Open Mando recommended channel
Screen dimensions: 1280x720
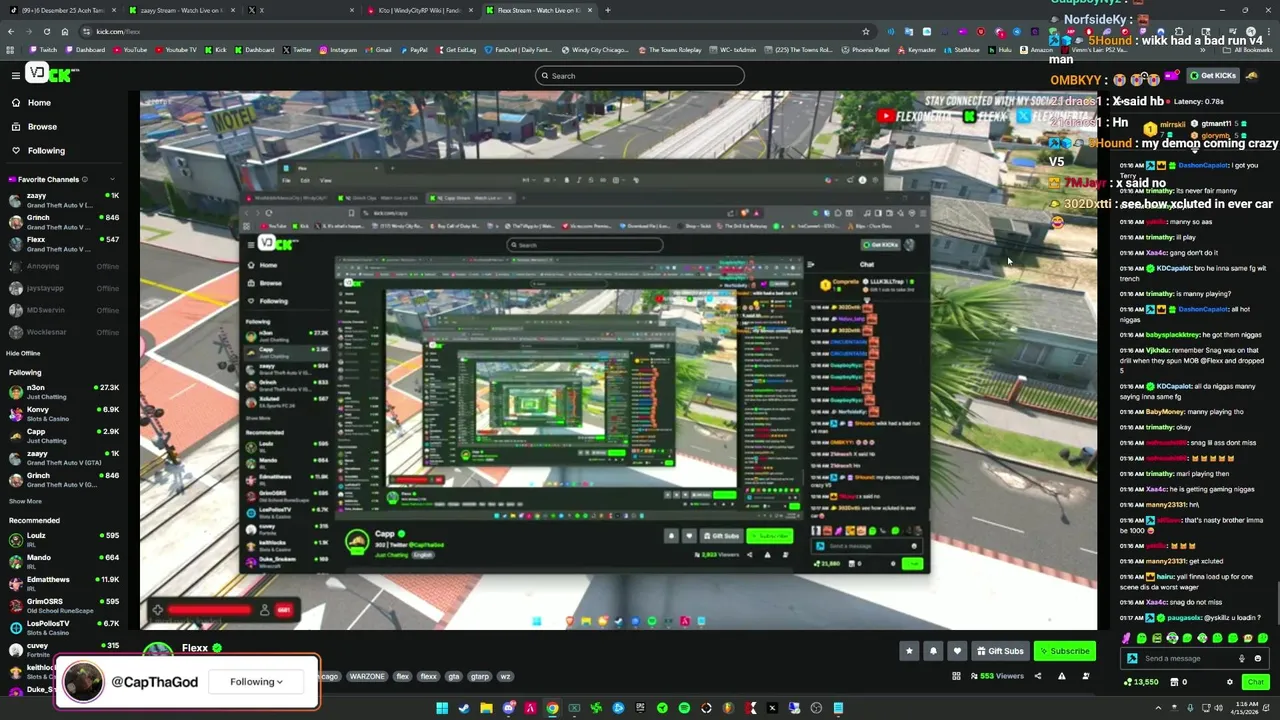click(62, 561)
